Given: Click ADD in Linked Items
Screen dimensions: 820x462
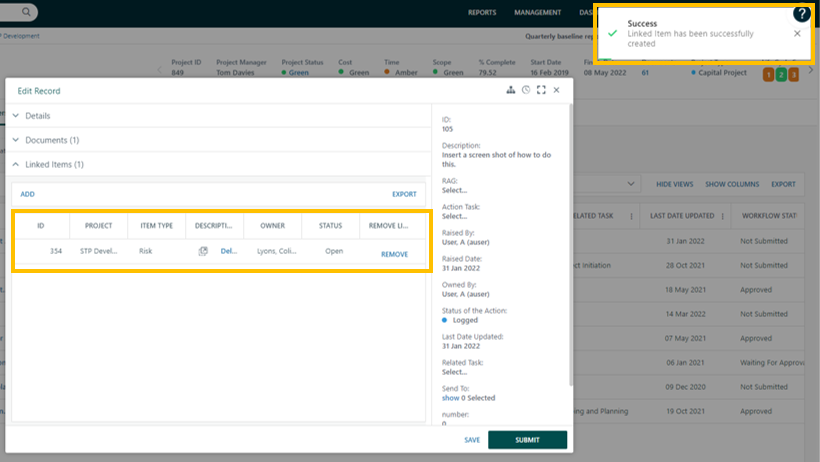Looking at the screenshot, I should click(x=27, y=194).
